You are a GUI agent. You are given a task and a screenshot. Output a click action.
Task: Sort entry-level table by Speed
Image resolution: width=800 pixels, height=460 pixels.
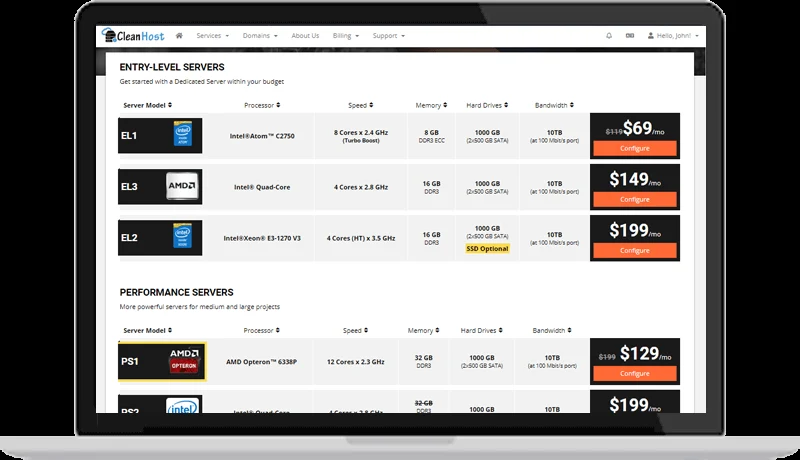coord(360,105)
